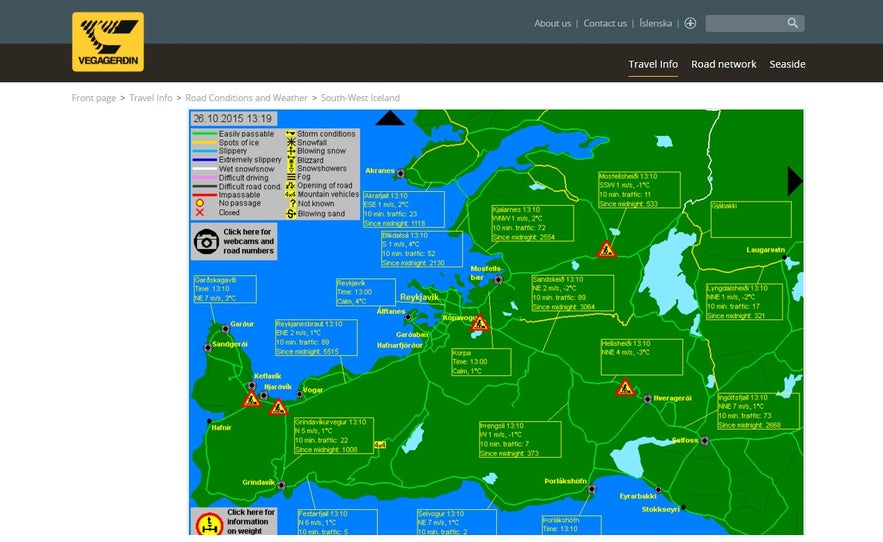Image resolution: width=883 pixels, height=542 pixels.
Task: Click the 4x4 mountain vehicles marker on map
Action: click(x=380, y=445)
